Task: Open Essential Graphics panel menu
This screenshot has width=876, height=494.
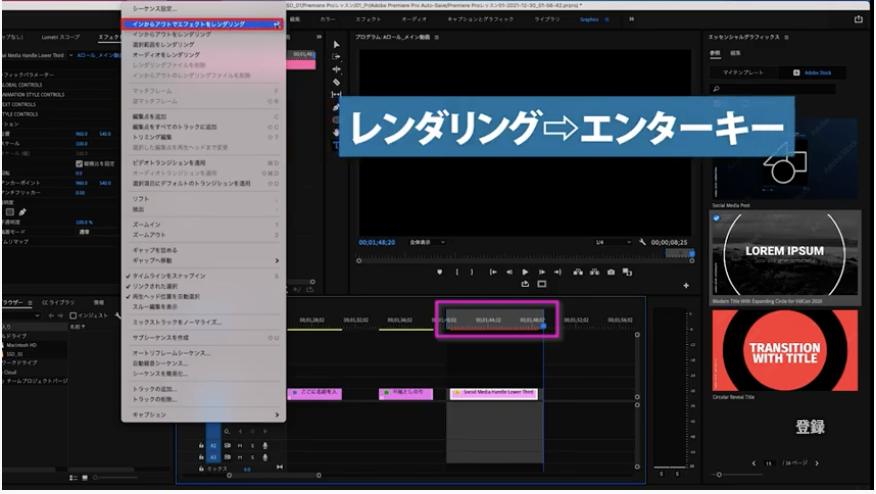Action: (787, 37)
